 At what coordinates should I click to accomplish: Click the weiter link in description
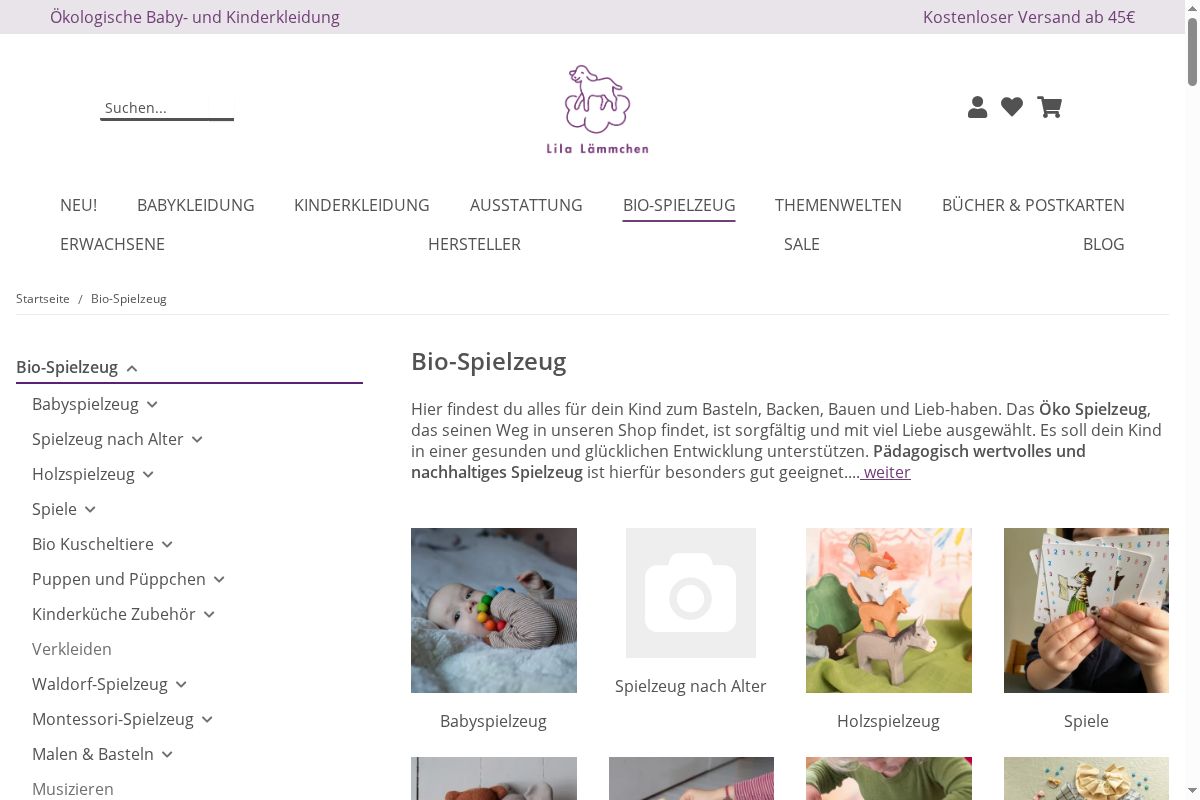(886, 472)
